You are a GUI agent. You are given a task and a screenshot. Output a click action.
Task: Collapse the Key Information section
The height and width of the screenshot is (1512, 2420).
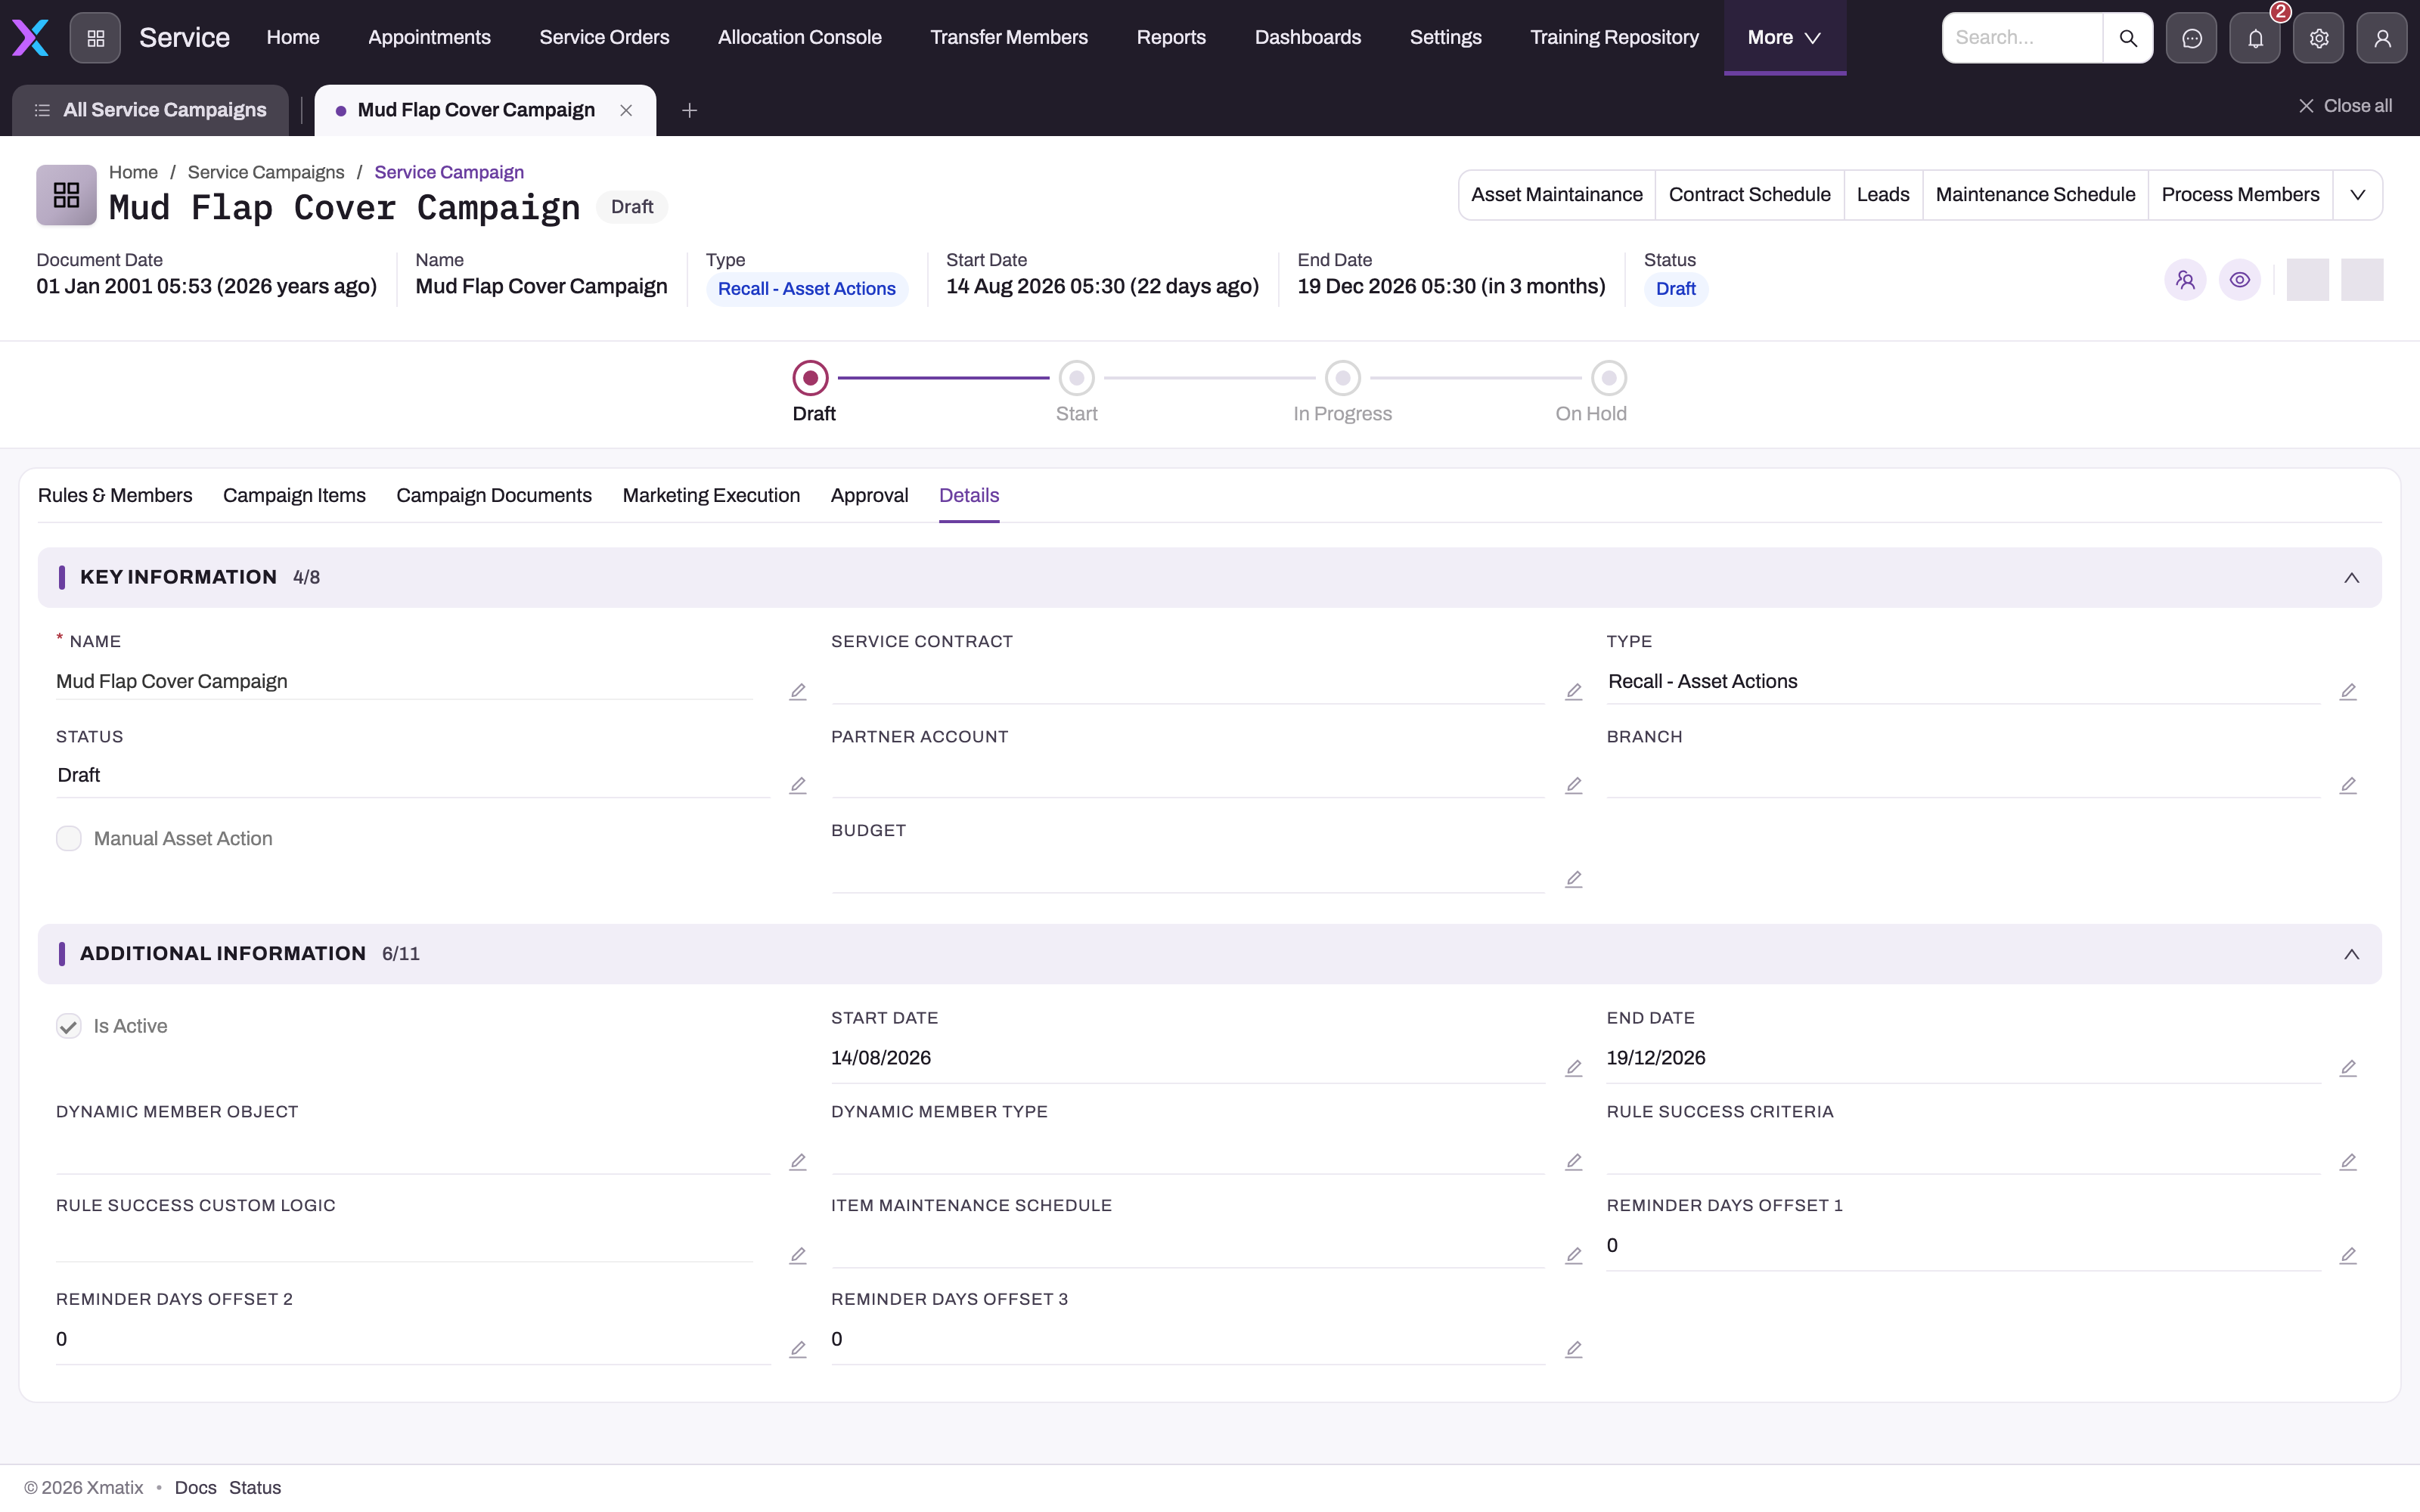pos(2351,578)
